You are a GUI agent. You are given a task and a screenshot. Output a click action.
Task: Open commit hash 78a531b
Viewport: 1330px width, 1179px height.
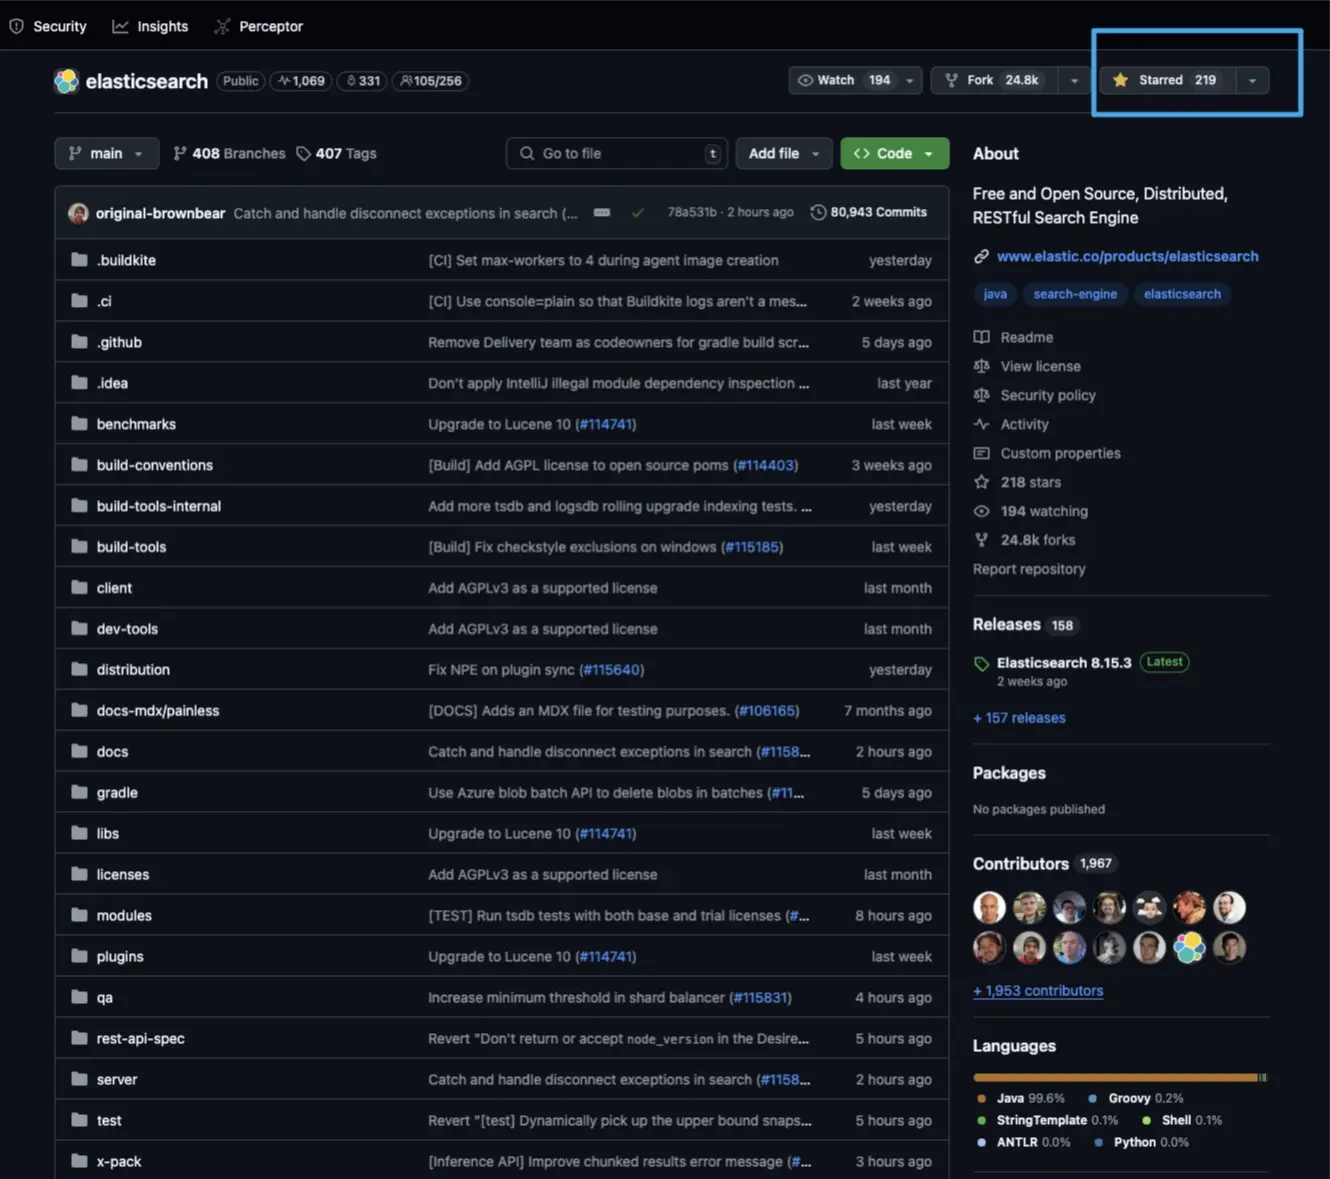tap(692, 212)
